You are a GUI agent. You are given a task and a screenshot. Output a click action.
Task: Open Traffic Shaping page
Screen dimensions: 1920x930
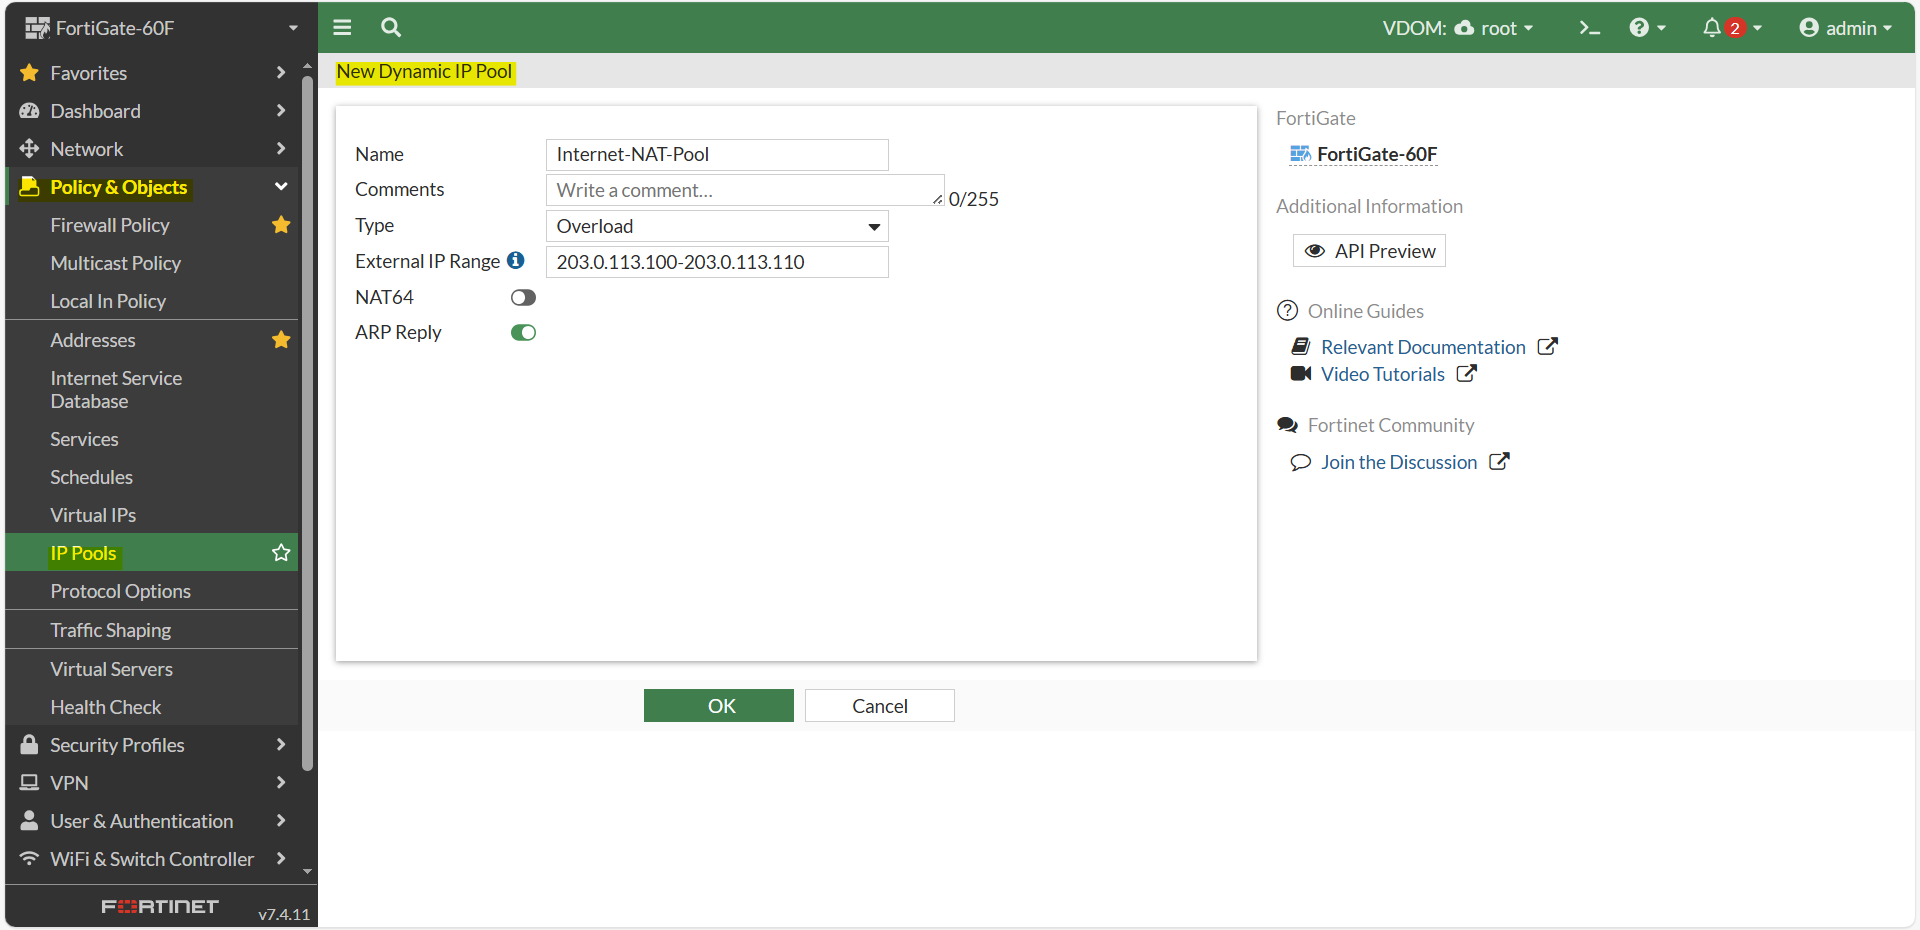coord(110,630)
